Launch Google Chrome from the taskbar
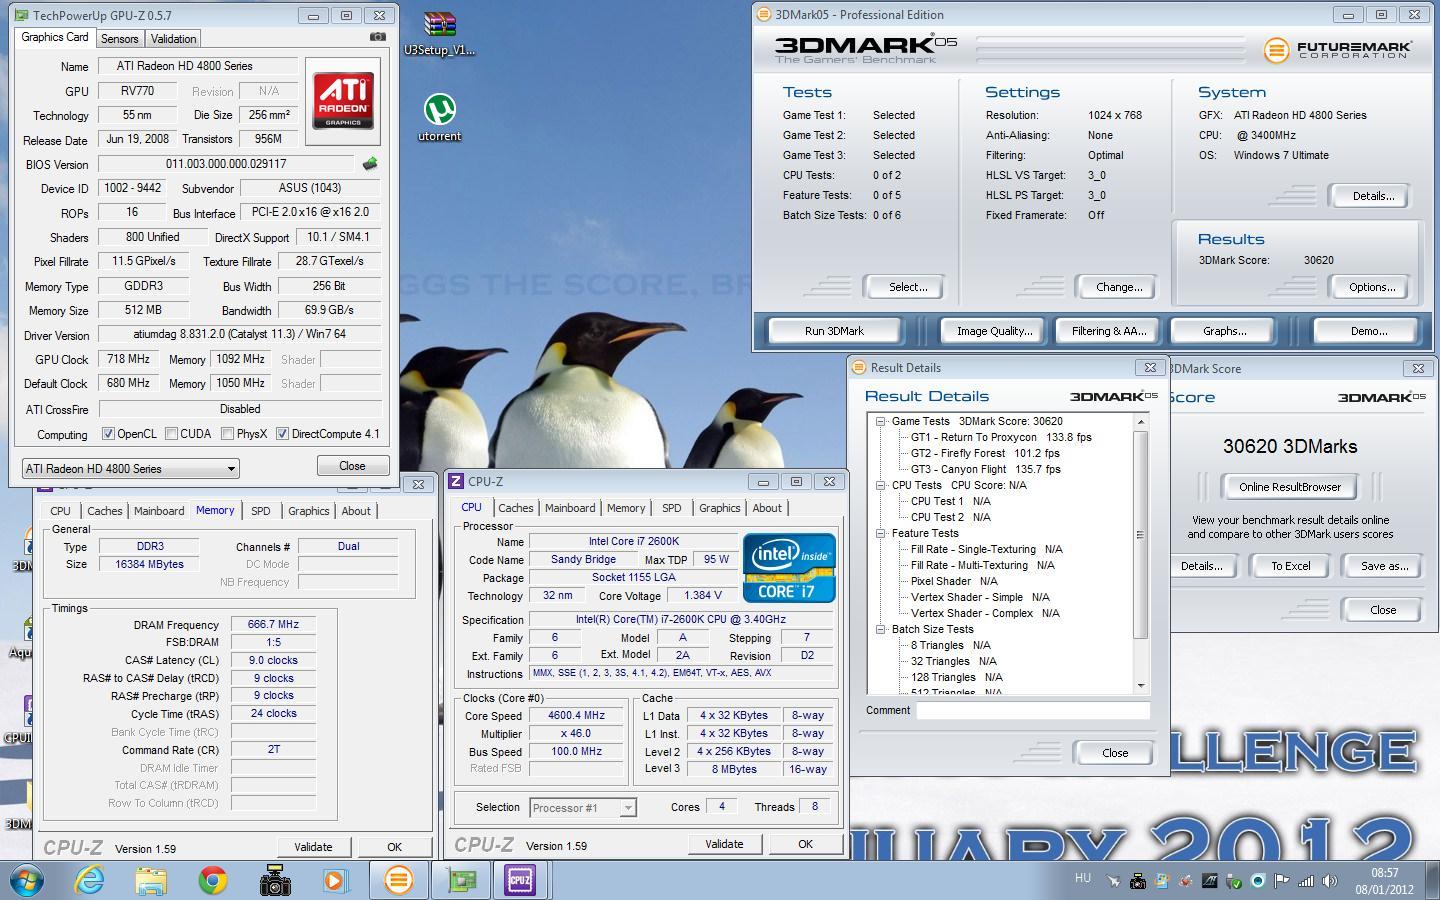Viewport: 1440px width, 900px height. click(212, 880)
